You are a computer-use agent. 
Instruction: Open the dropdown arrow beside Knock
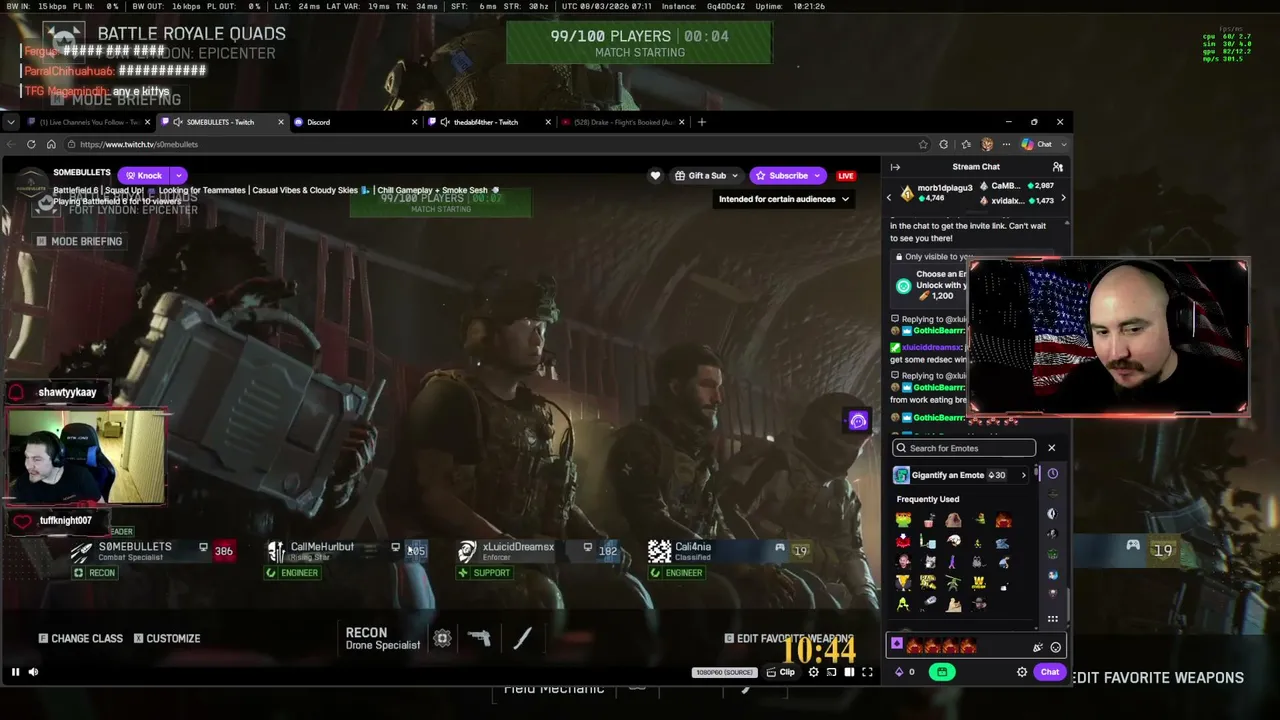[x=178, y=175]
